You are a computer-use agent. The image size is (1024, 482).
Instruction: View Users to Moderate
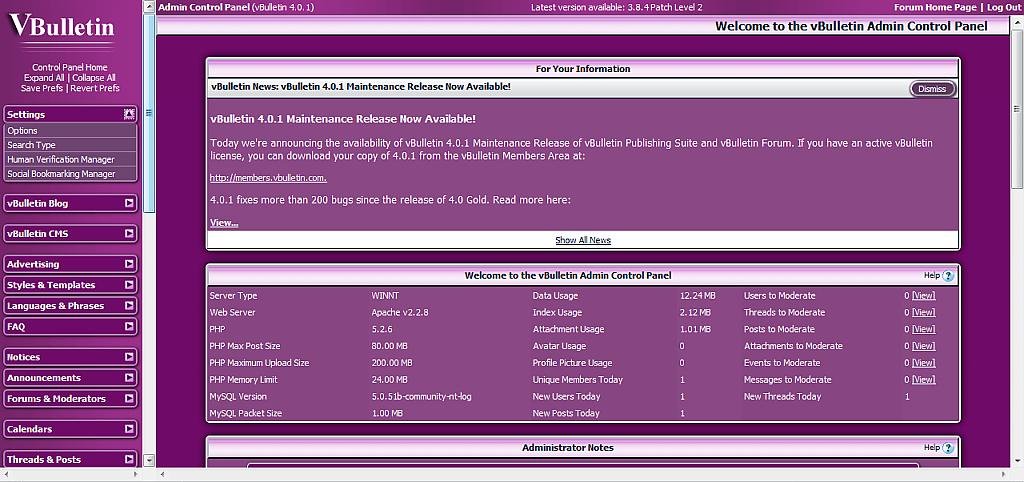(923, 295)
